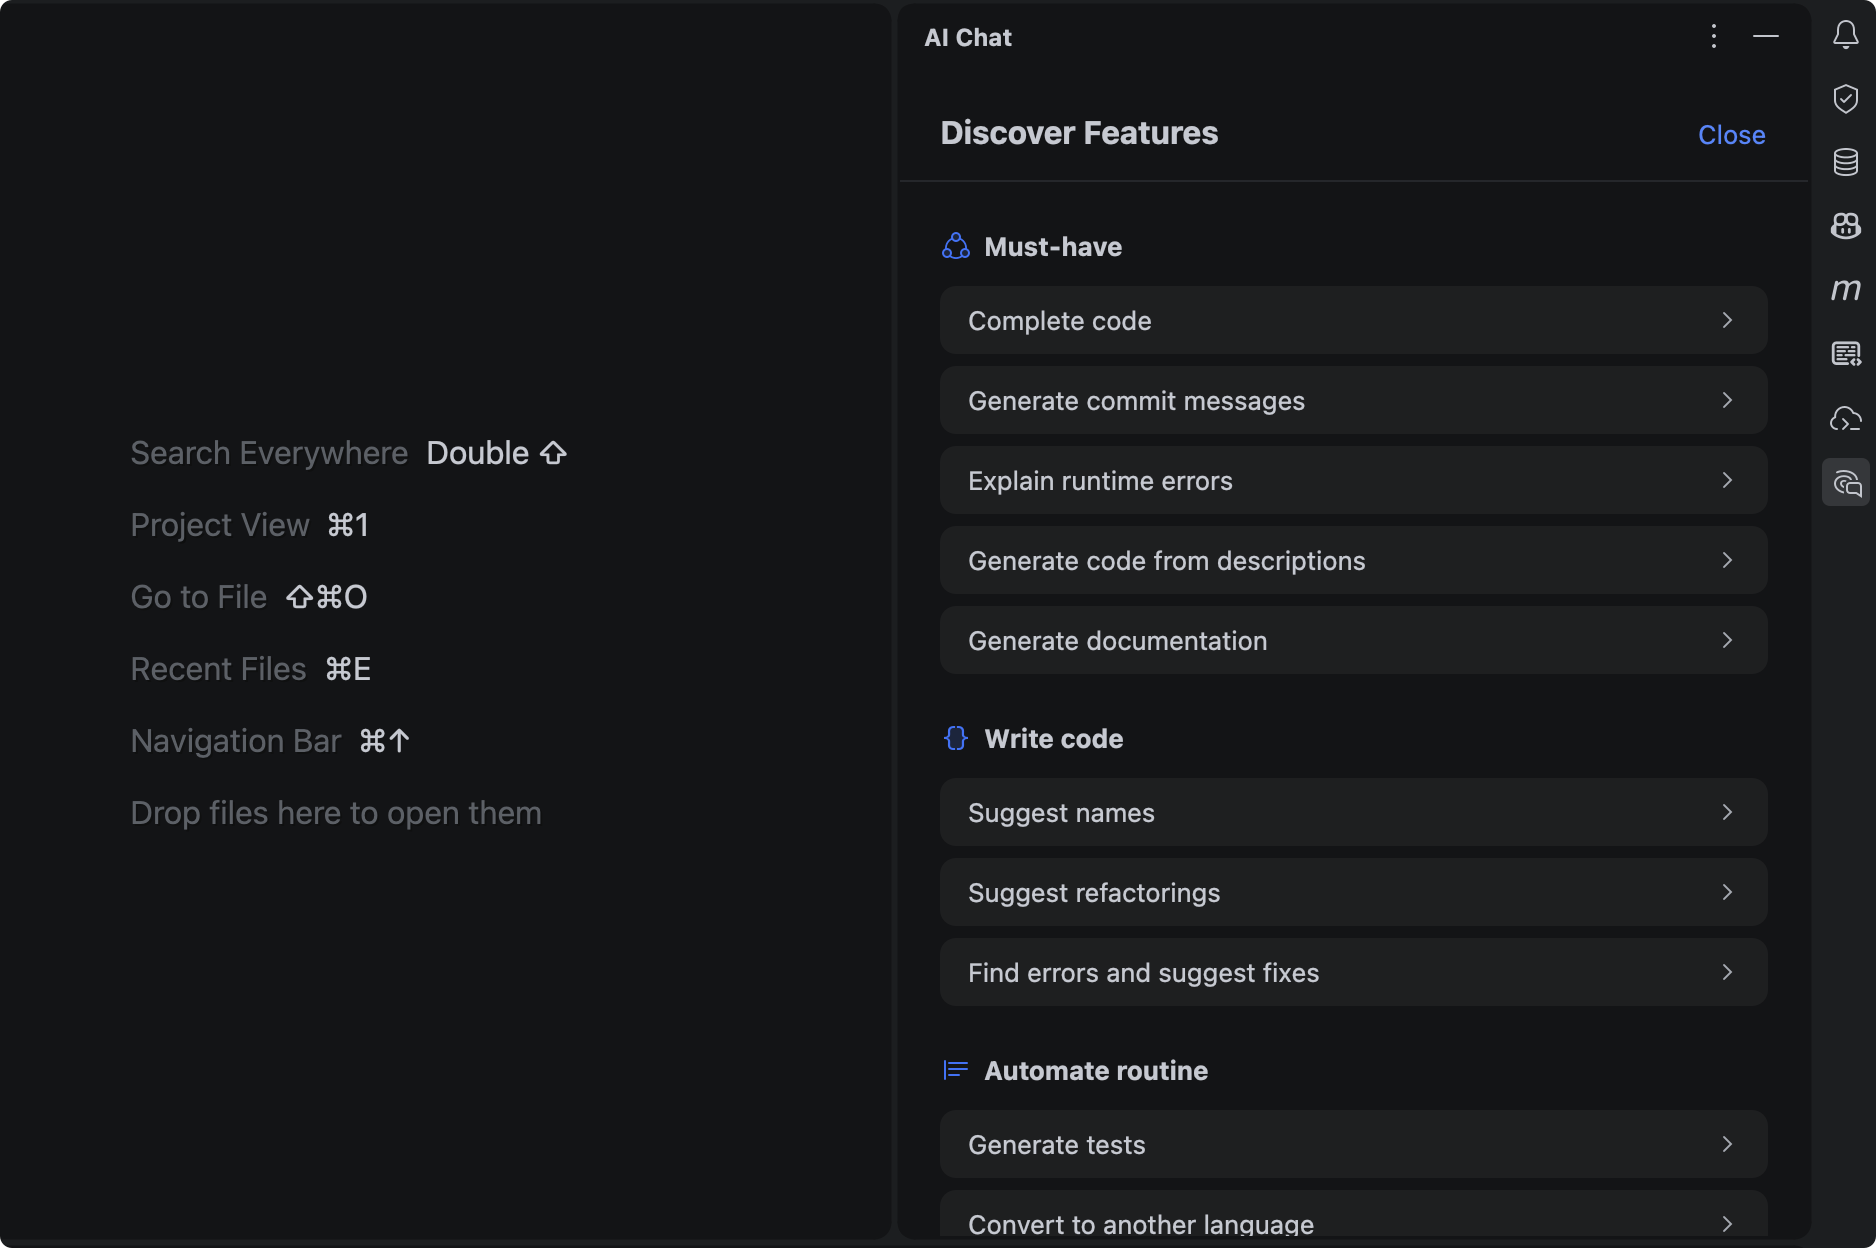This screenshot has height=1248, width=1876.
Task: Open the cloud terminal icon in sidebar
Action: pyautogui.click(x=1845, y=419)
